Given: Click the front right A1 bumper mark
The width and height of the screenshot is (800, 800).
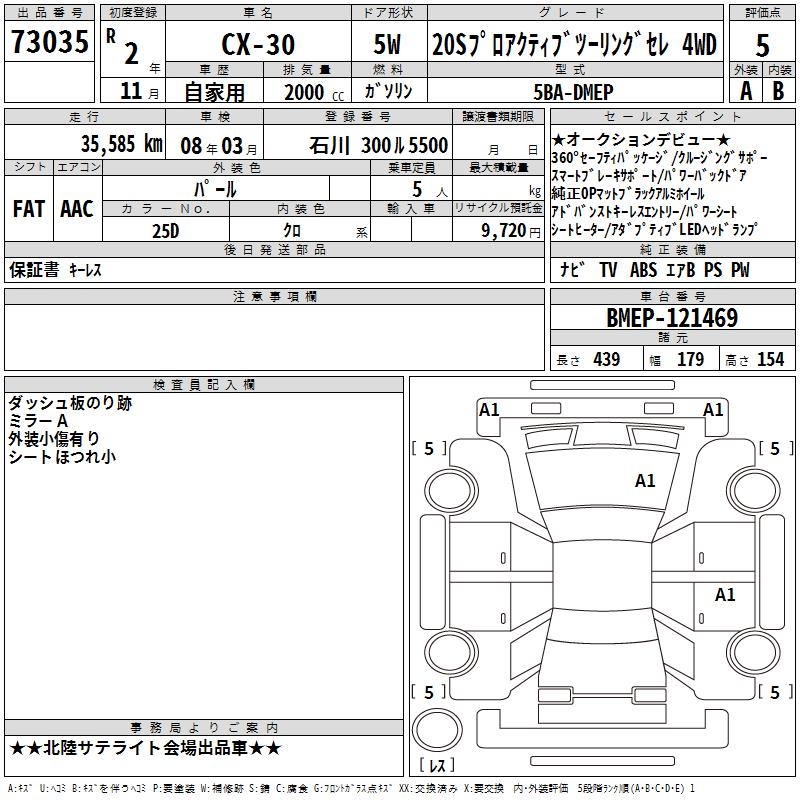Looking at the screenshot, I should tap(713, 410).
